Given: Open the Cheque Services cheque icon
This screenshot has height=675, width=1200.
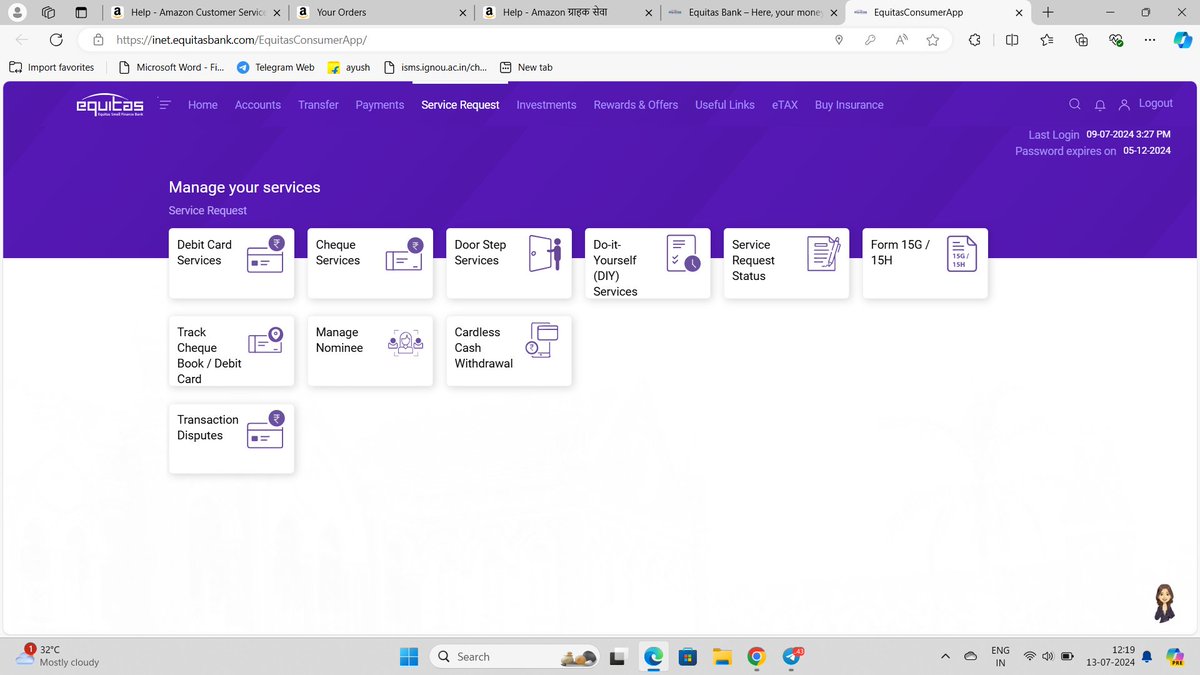Looking at the screenshot, I should pyautogui.click(x=403, y=253).
